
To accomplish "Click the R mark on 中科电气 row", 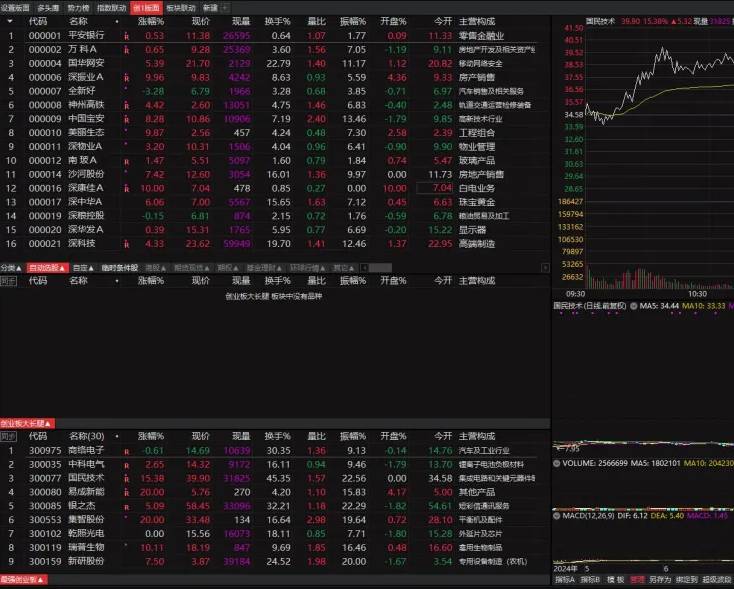I will click(x=126, y=465).
